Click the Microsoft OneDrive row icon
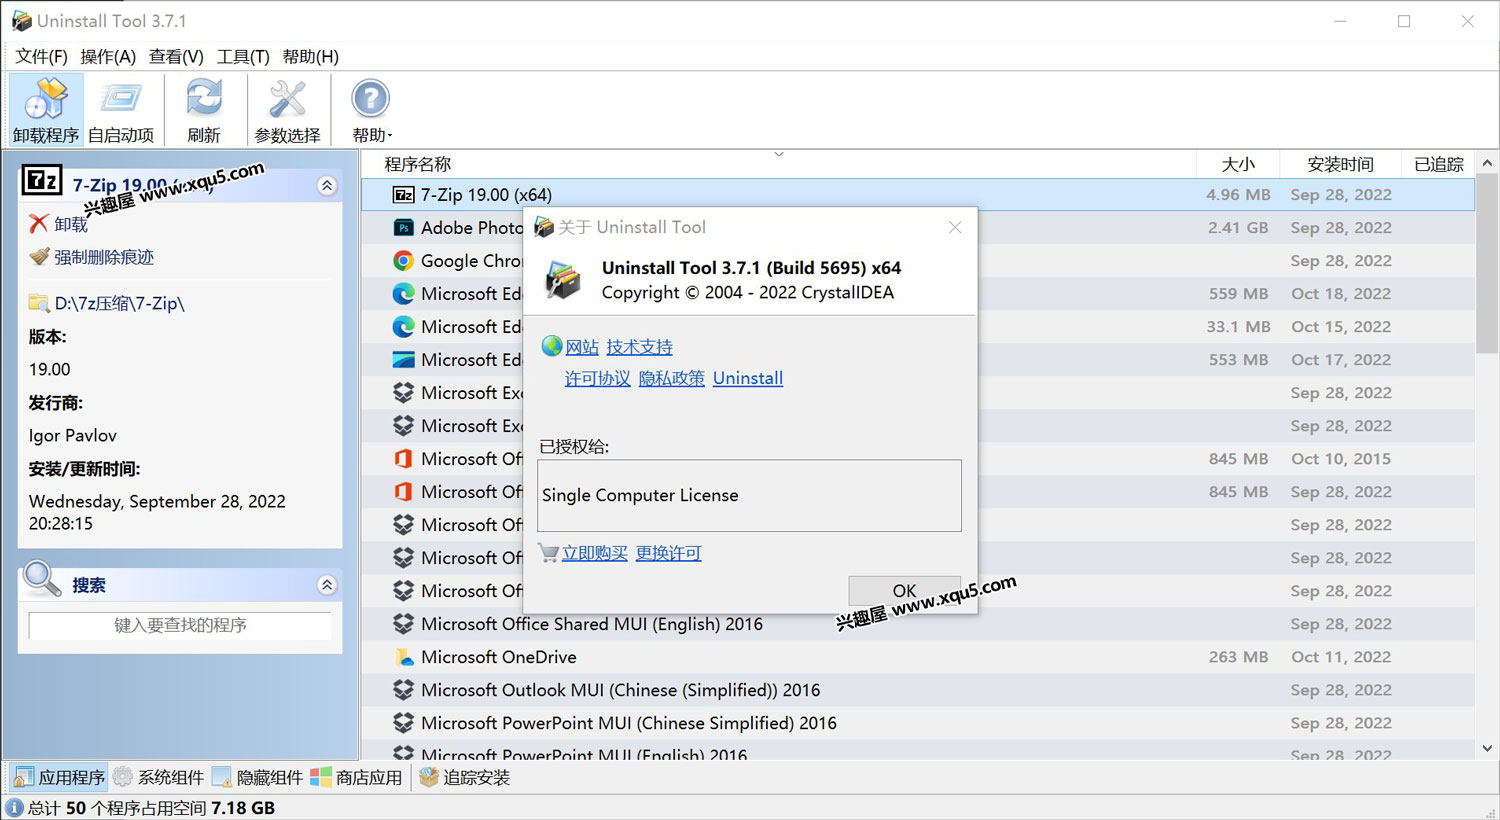The height and width of the screenshot is (820, 1500). pyautogui.click(x=403, y=657)
